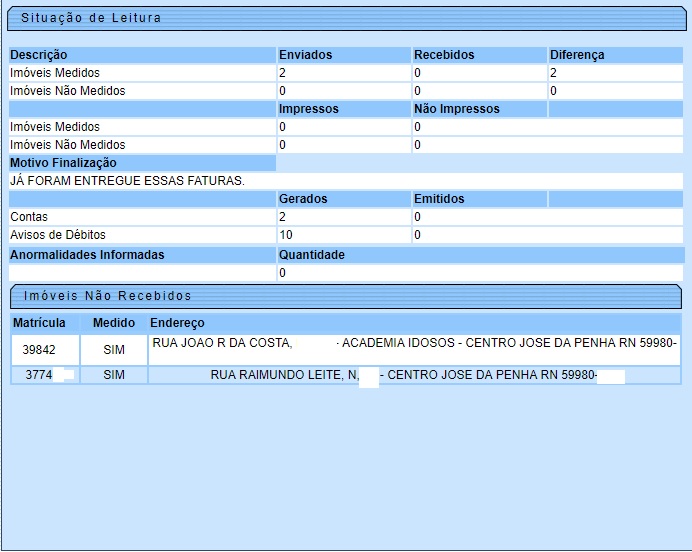Click the Enviados column header
The width and height of the screenshot is (692, 552).
coord(305,55)
